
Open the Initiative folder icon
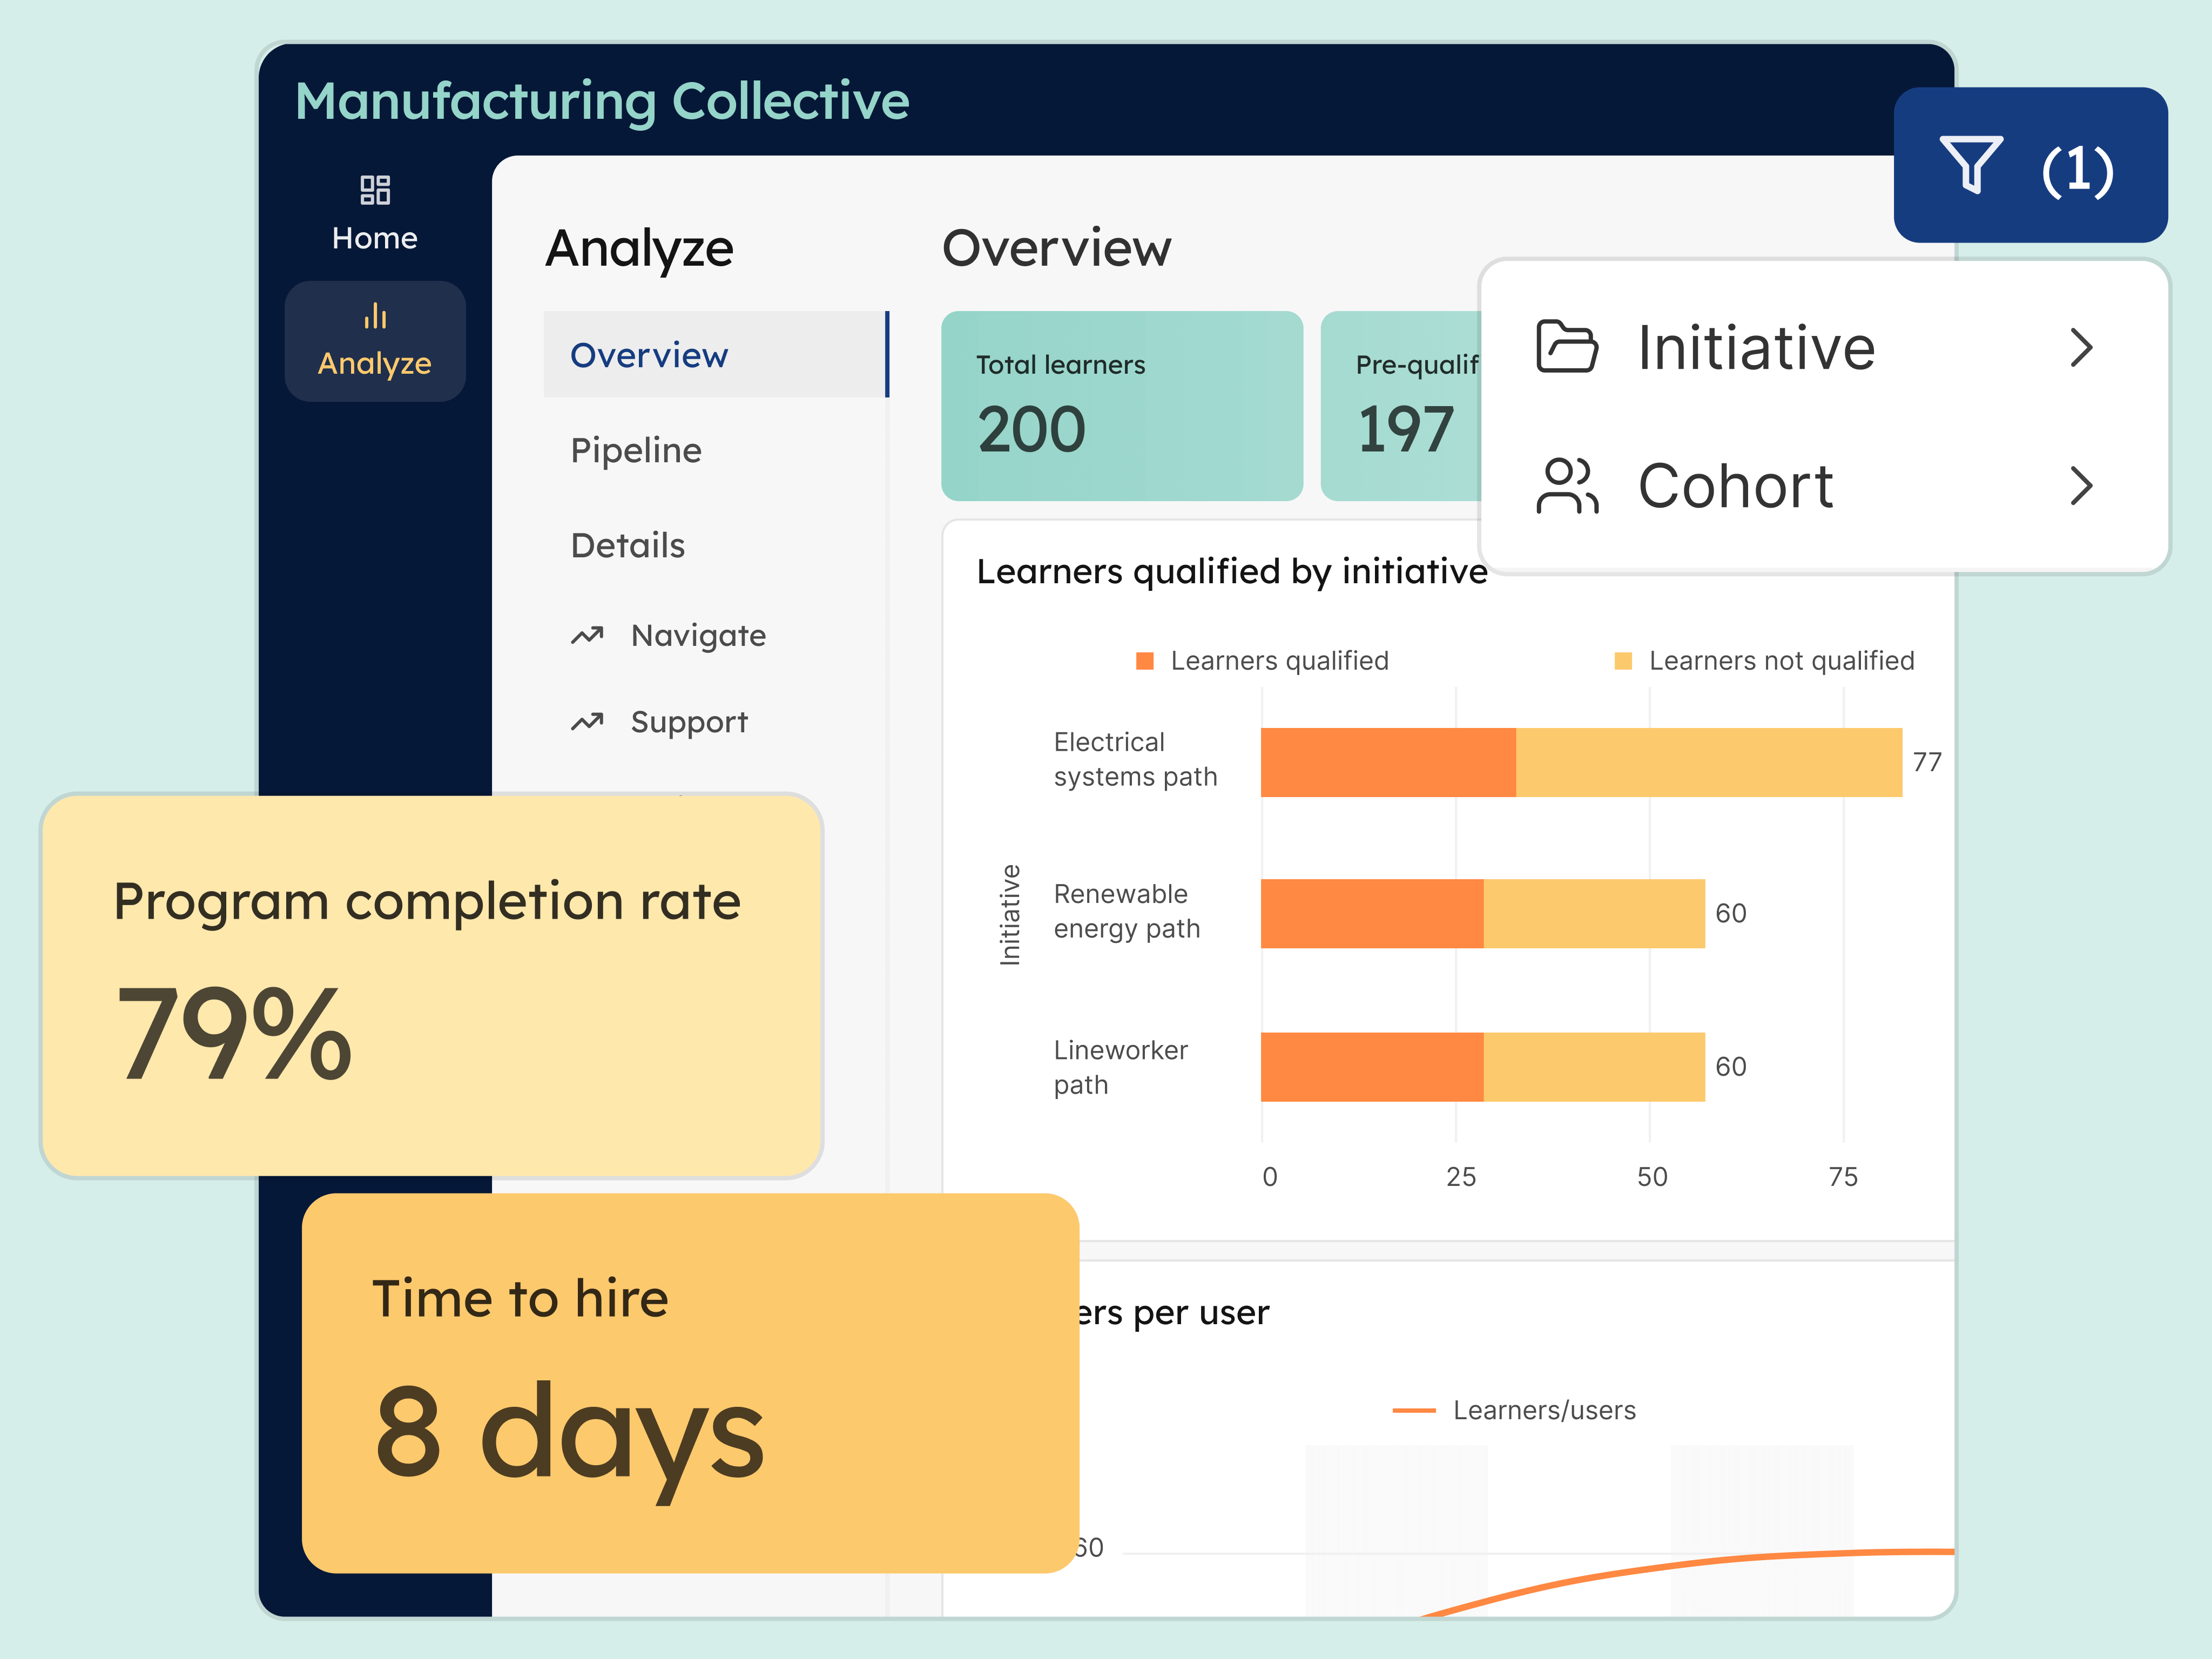(x=1566, y=348)
